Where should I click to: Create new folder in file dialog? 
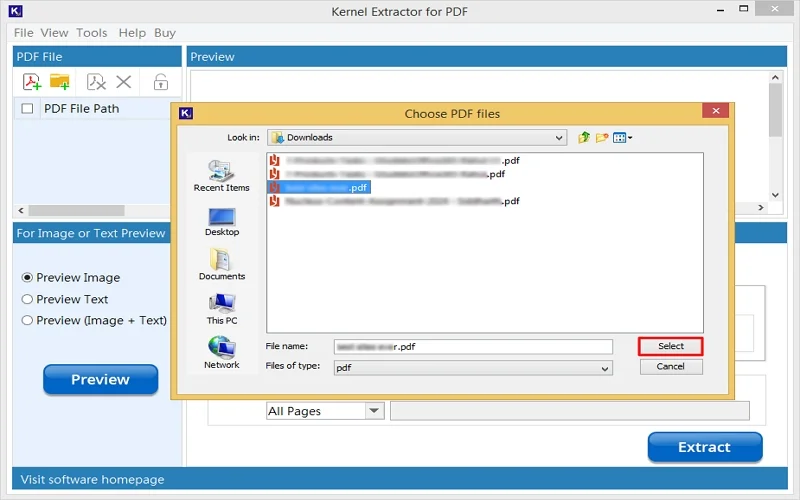pos(602,137)
